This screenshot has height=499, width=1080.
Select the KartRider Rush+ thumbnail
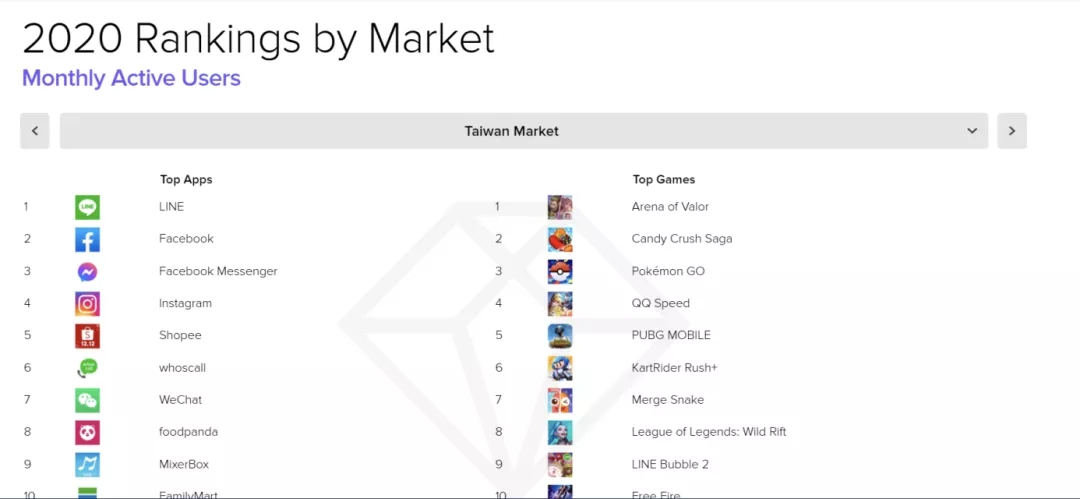(x=560, y=368)
